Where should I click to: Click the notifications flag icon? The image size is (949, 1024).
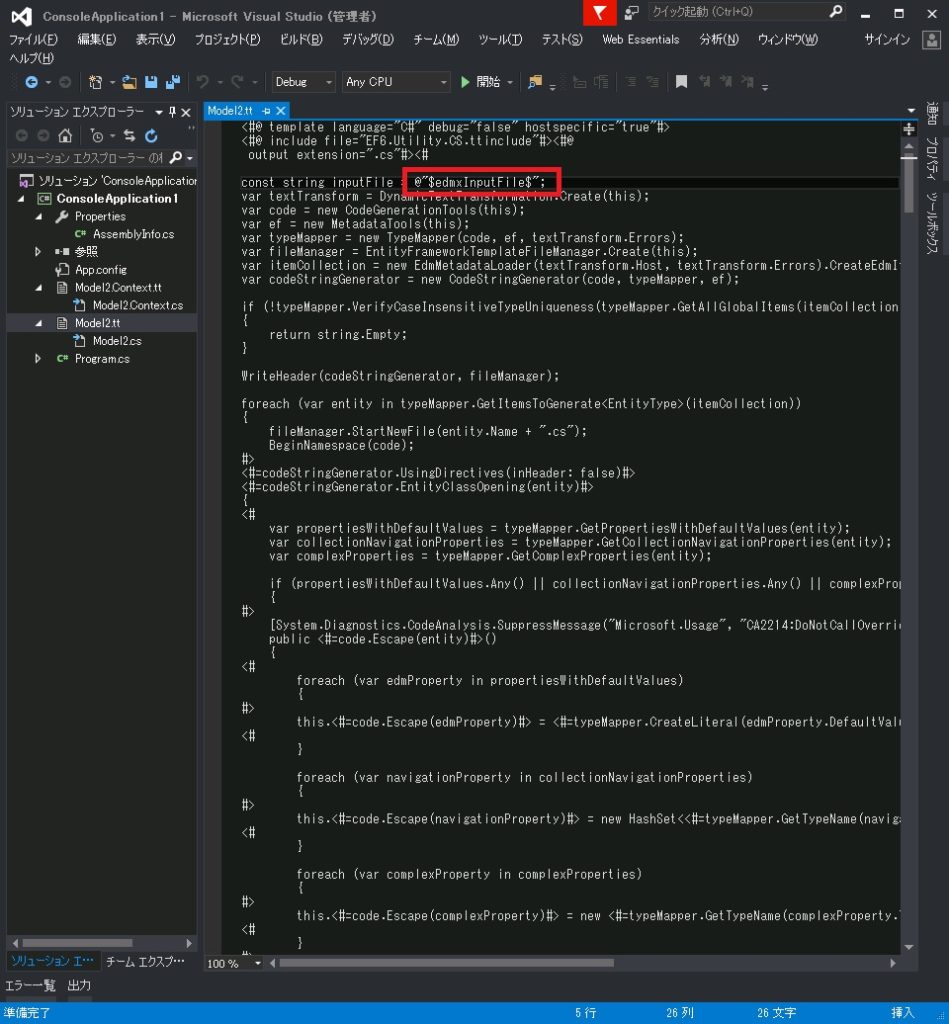599,13
